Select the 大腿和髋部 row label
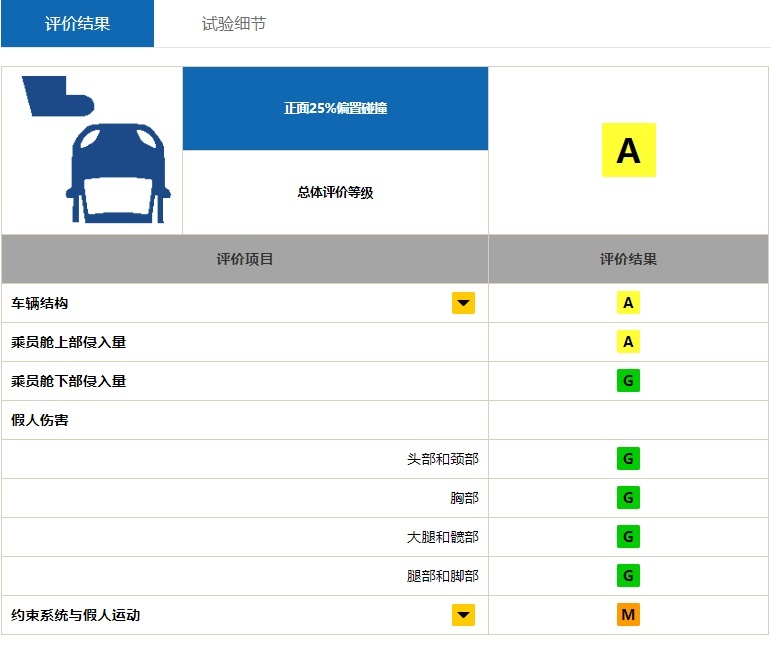 tap(442, 537)
